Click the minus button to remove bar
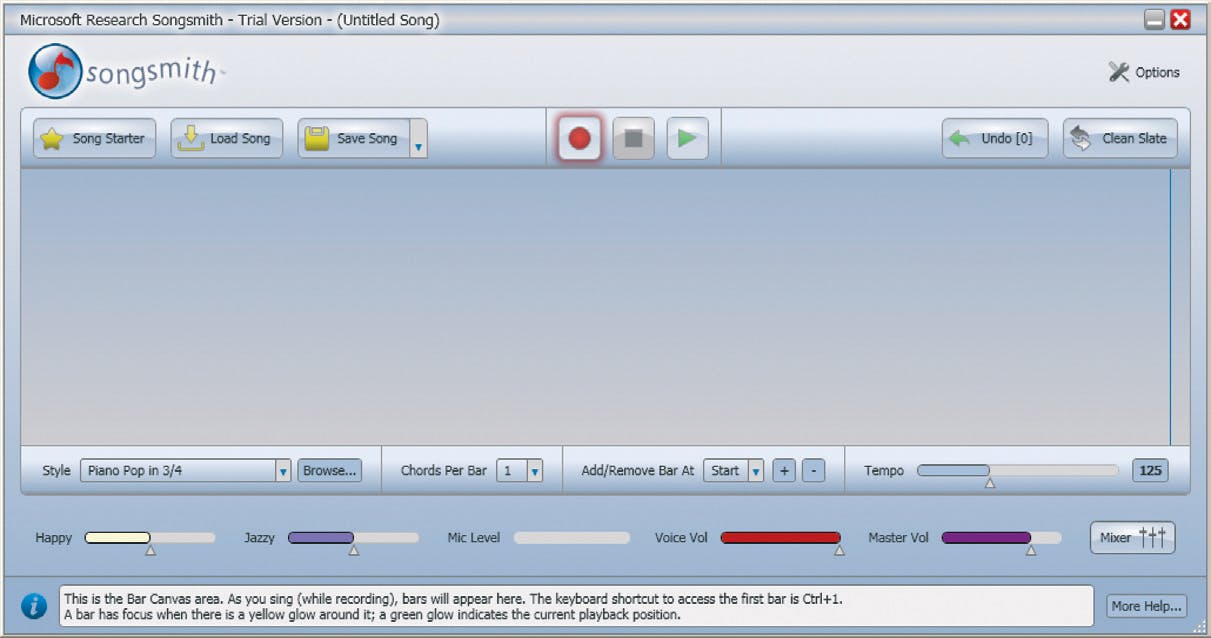The image size is (1211, 638). [x=814, y=470]
